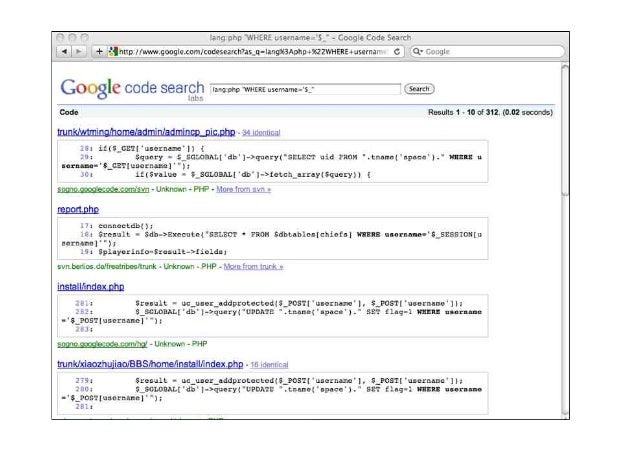Click the 'Code' section heading
Screen dimensions: 638x451
pyautogui.click(x=69, y=112)
